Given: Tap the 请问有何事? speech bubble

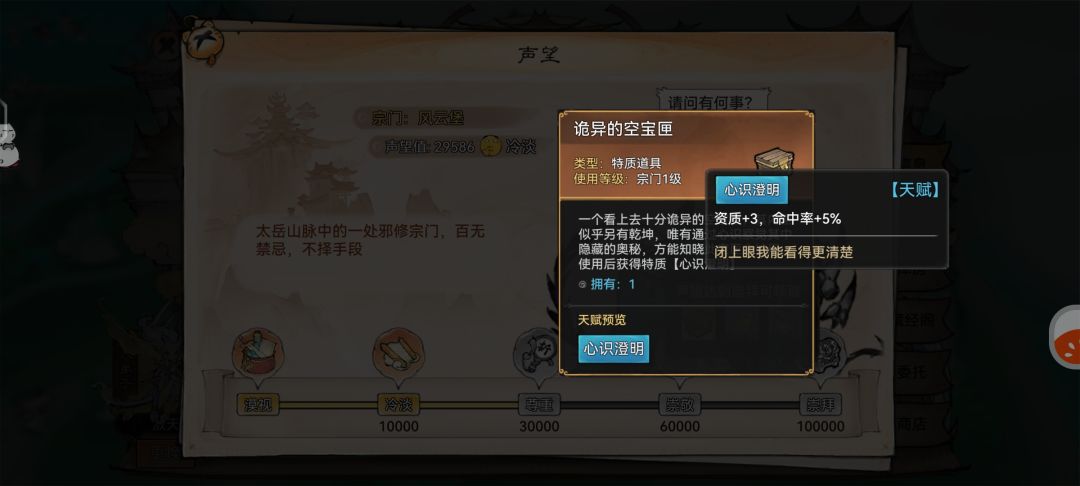Looking at the screenshot, I should click(x=709, y=103).
